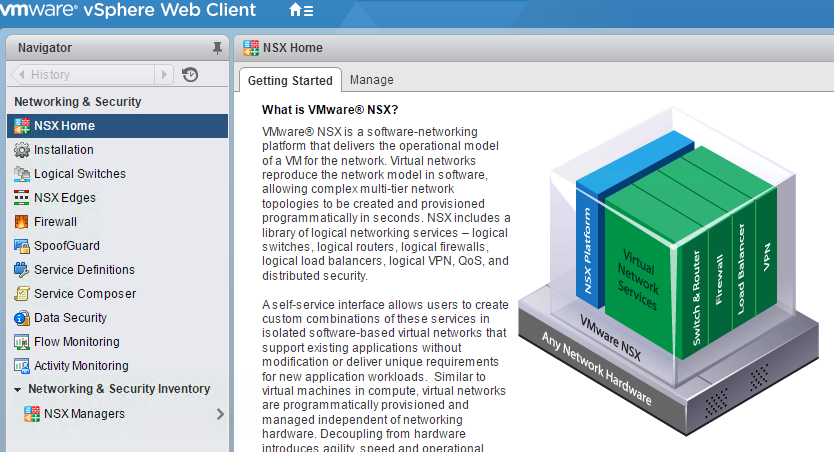Open the recent history clock icon
Viewport: 834px width, 452px height.
[190, 75]
